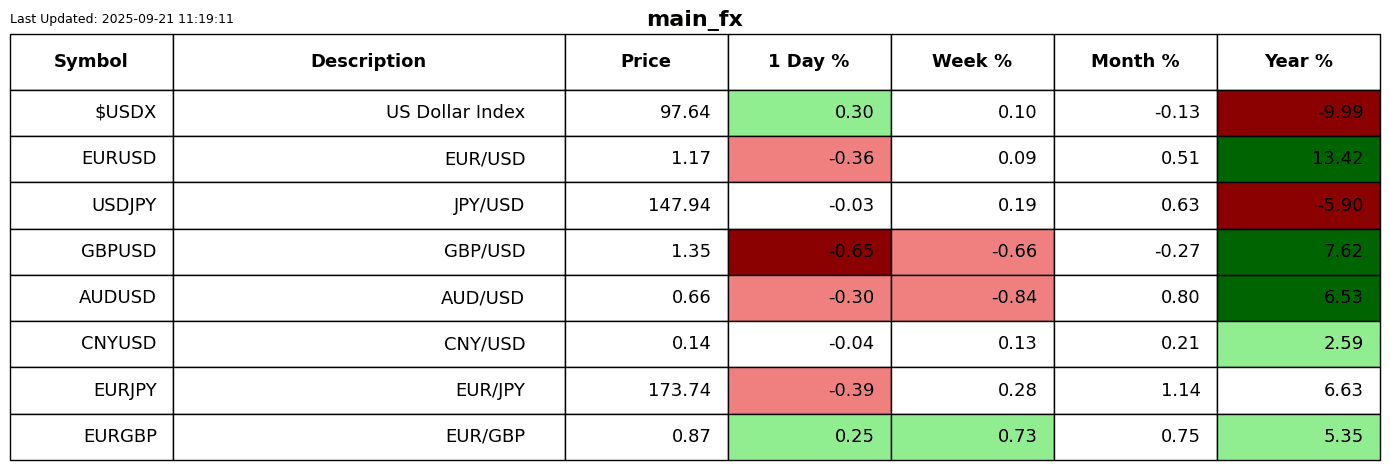1390x470 pixels.
Task: Click the USDJPY symbol cell
Action: coord(91,206)
